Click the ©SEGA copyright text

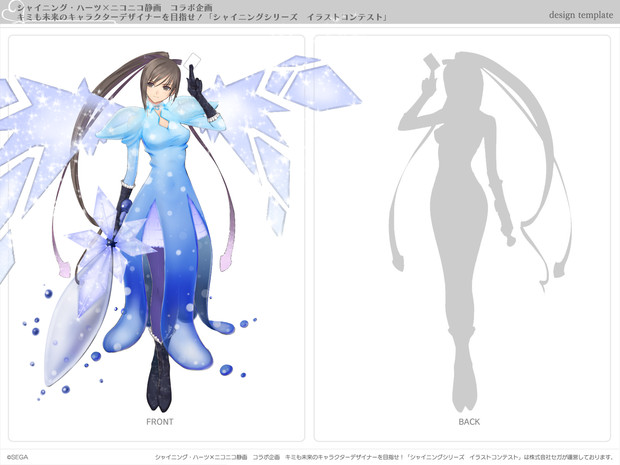(x=18, y=456)
